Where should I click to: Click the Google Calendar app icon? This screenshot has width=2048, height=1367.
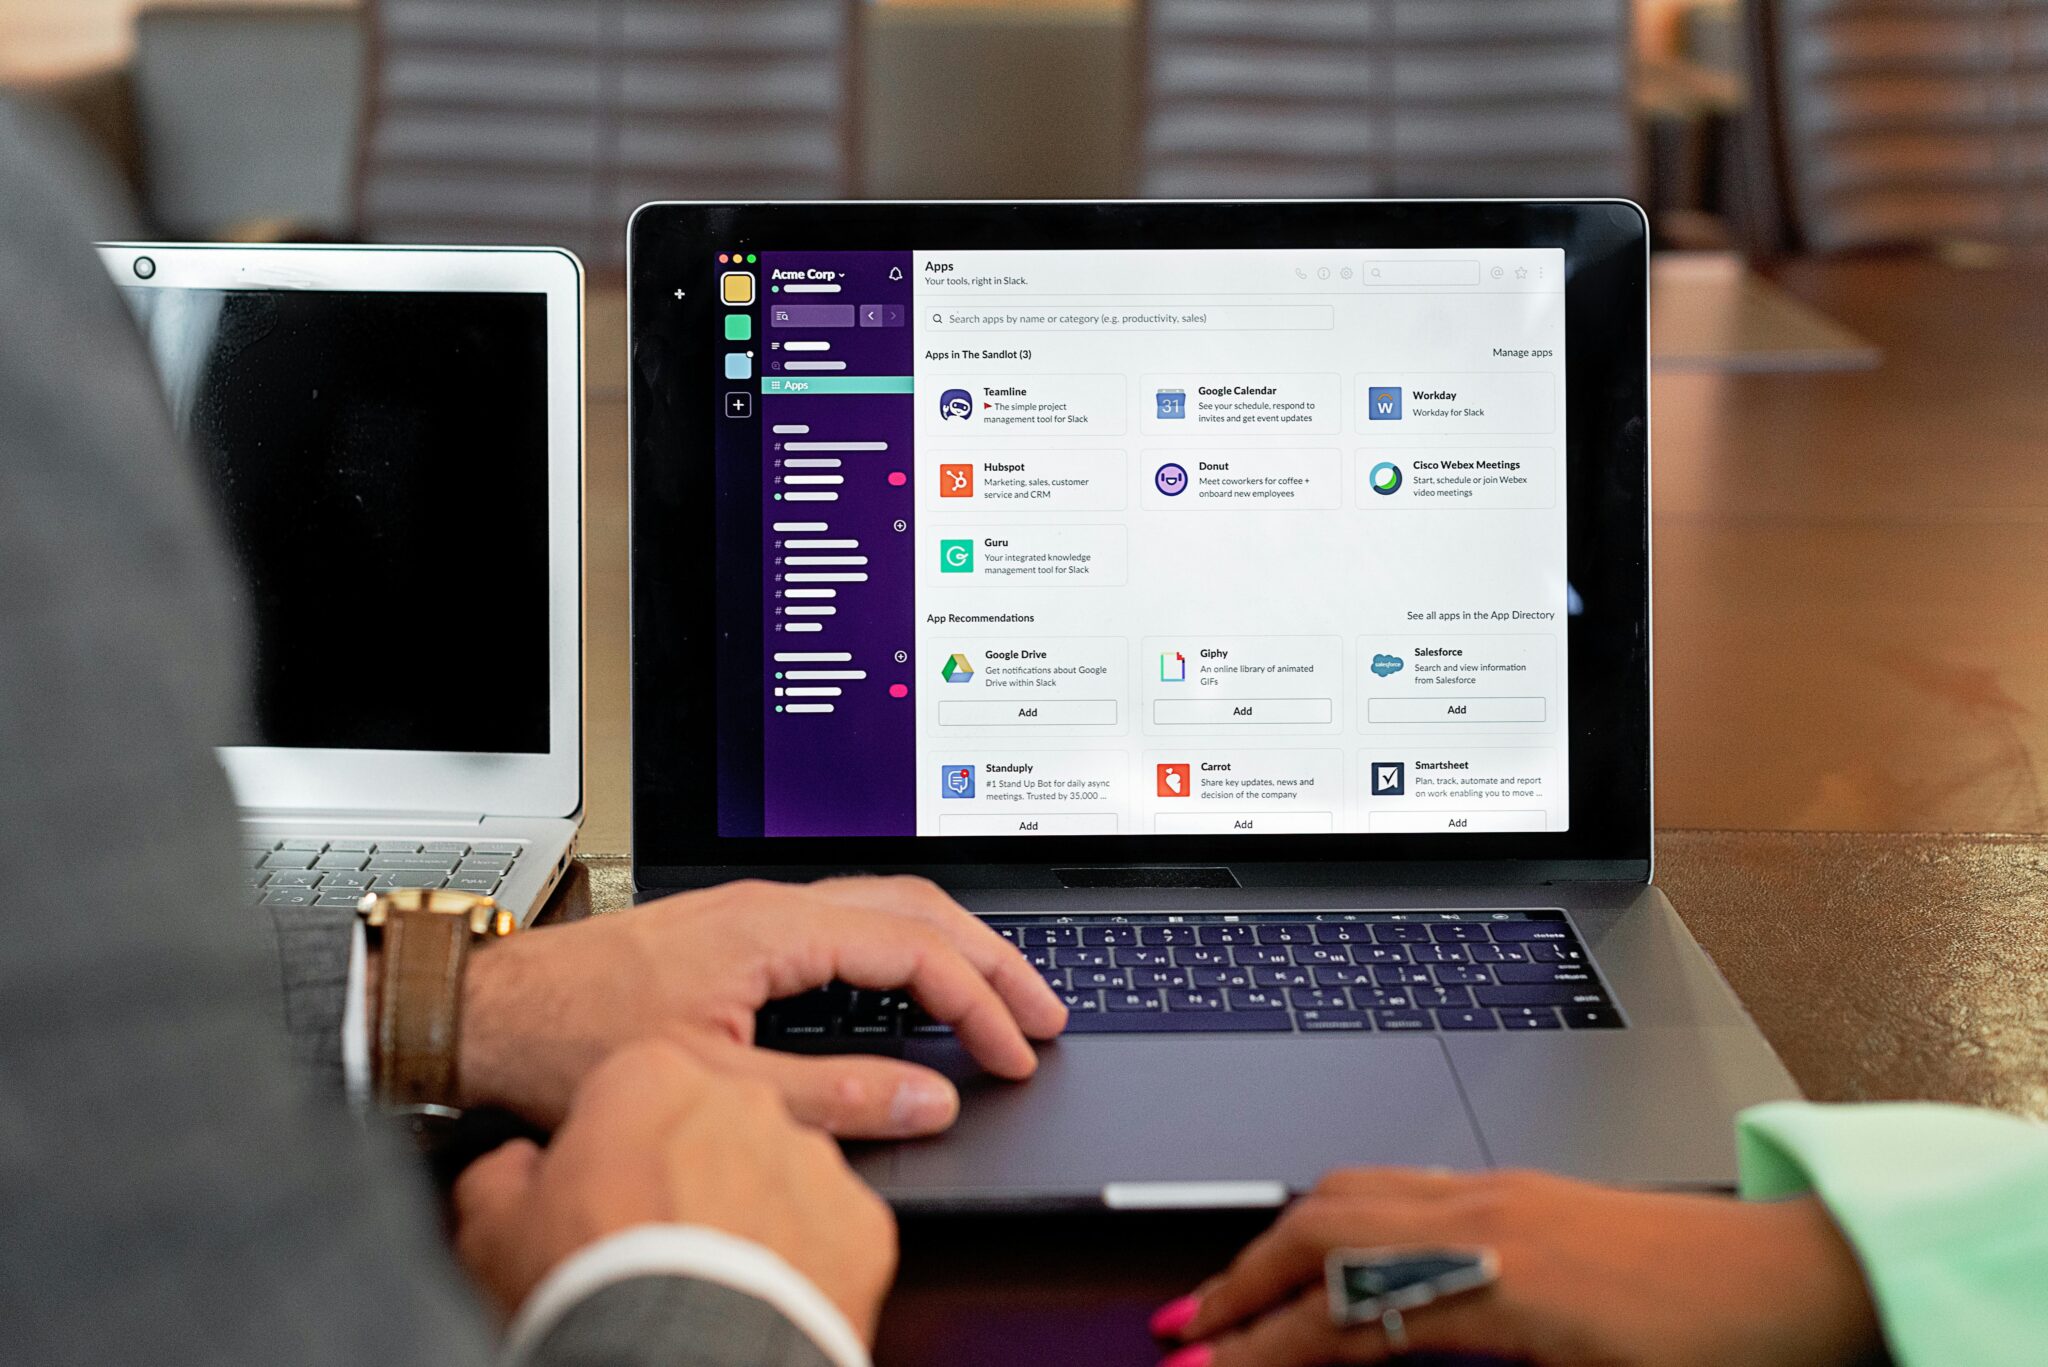click(x=1171, y=403)
